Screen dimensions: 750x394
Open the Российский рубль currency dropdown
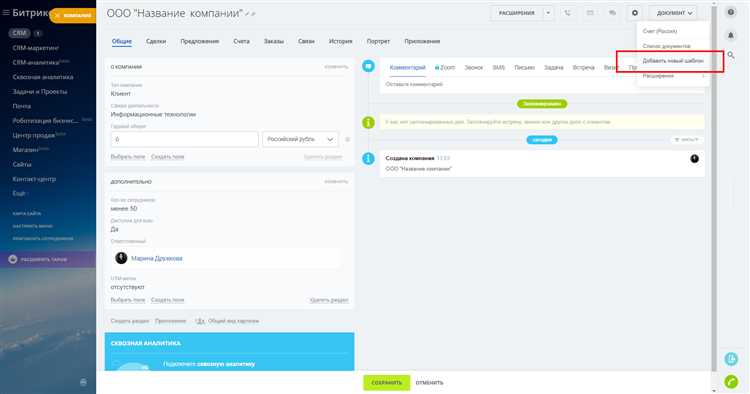click(x=300, y=139)
